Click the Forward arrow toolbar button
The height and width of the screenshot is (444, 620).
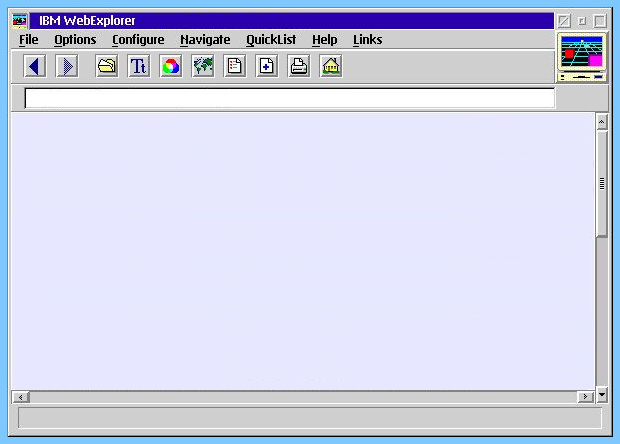coord(67,66)
